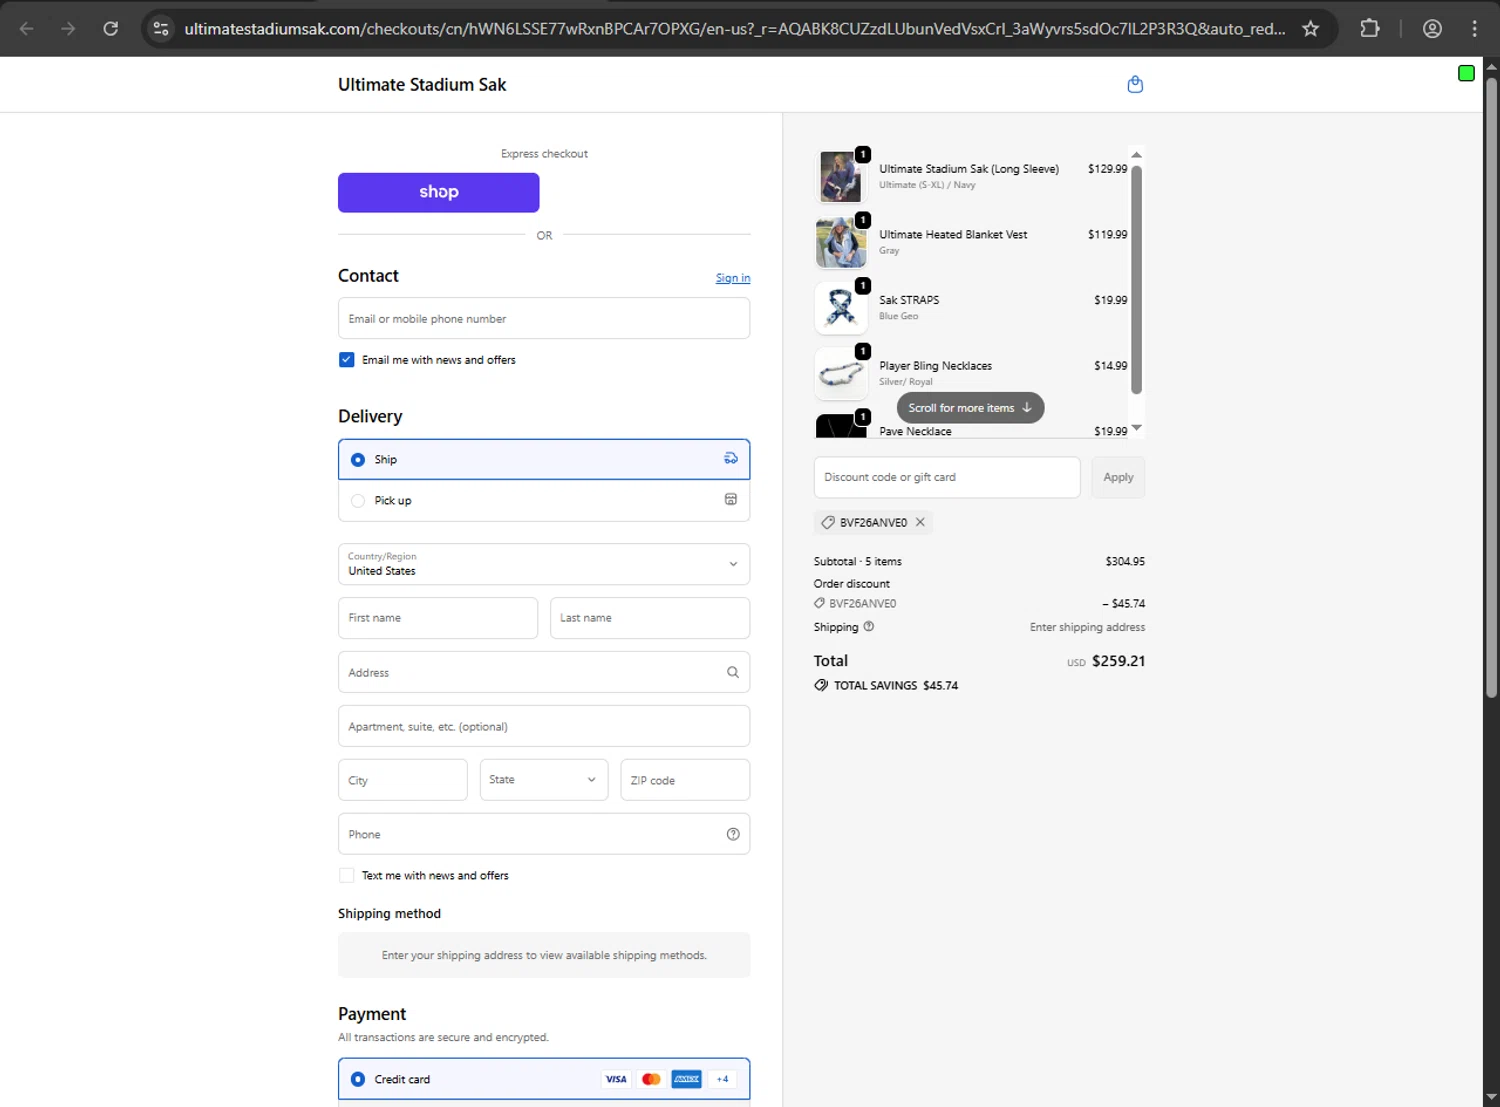Viewport: 1500px width, 1107px height.
Task: Click Scroll for more items button
Action: point(970,408)
